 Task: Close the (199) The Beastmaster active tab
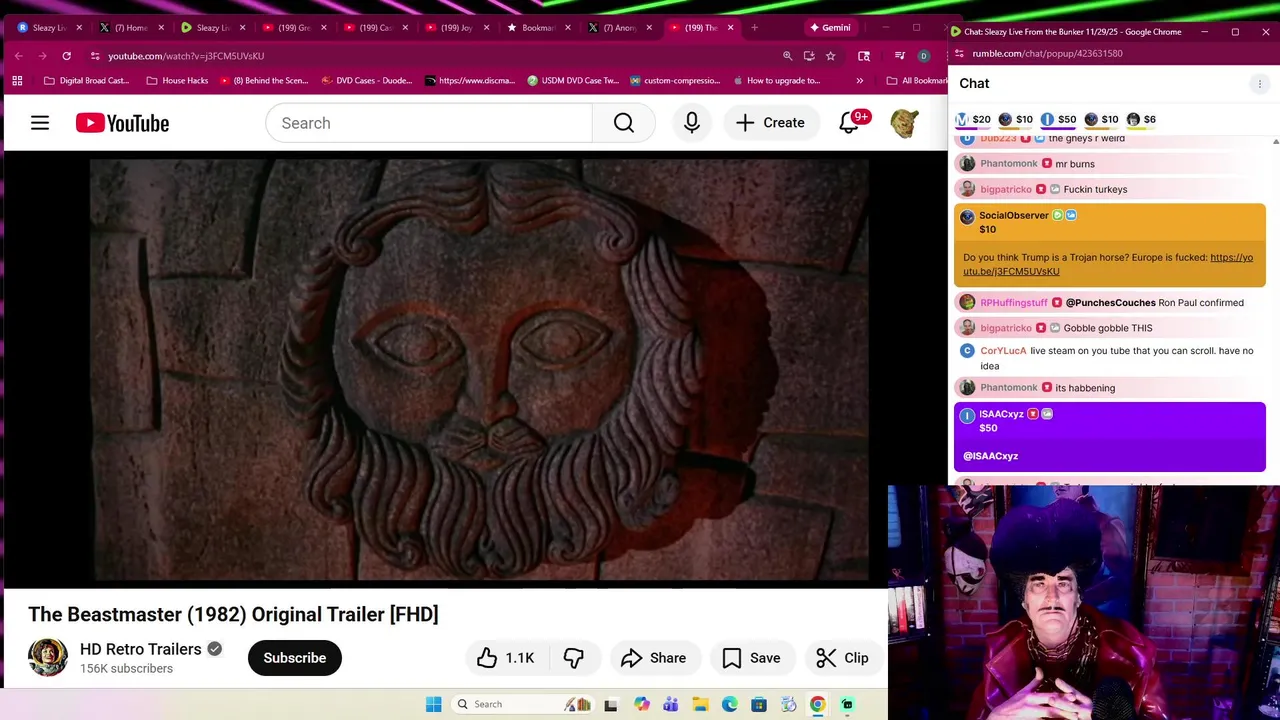[730, 28]
